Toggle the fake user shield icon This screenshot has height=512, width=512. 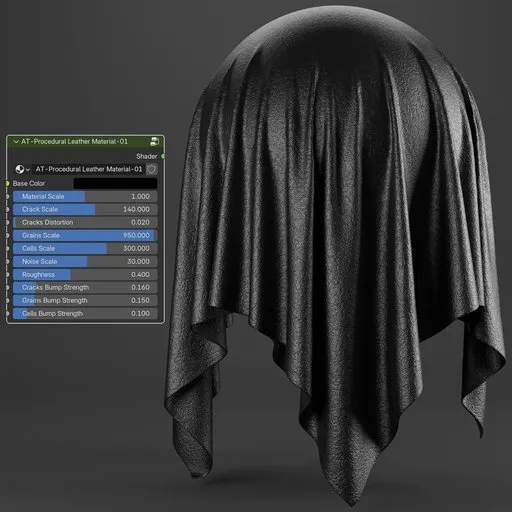tap(152, 169)
